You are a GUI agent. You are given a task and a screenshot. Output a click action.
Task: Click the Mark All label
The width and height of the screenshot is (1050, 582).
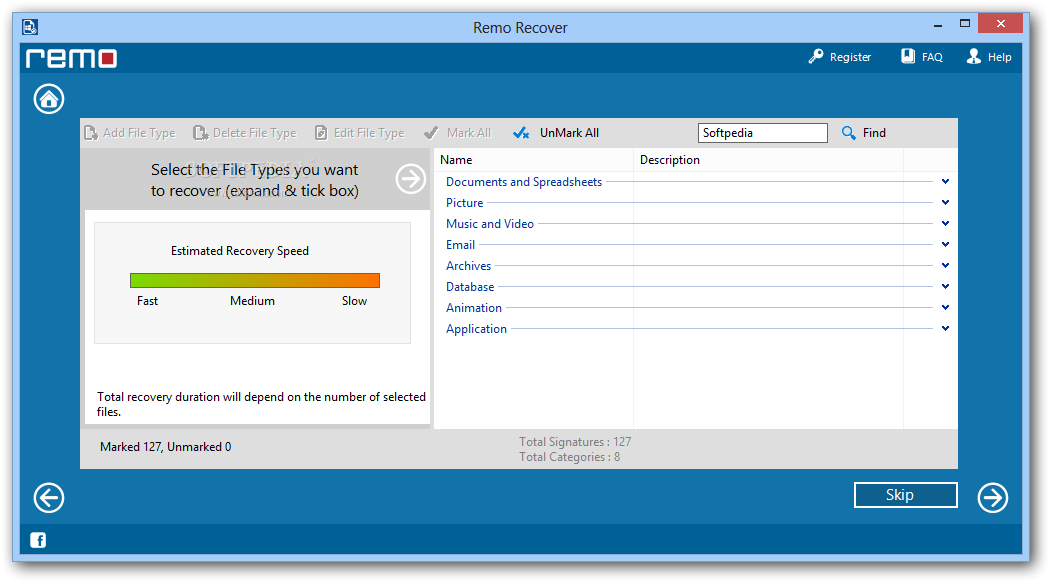[469, 133]
